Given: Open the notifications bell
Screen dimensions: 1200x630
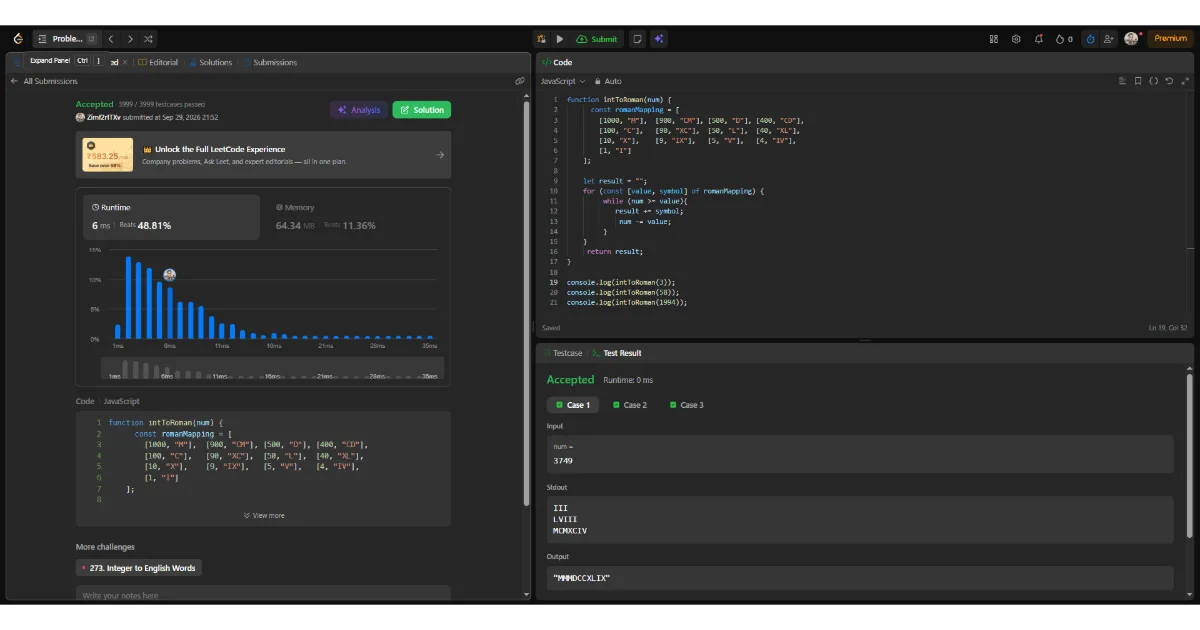Looking at the screenshot, I should click(x=1039, y=39).
